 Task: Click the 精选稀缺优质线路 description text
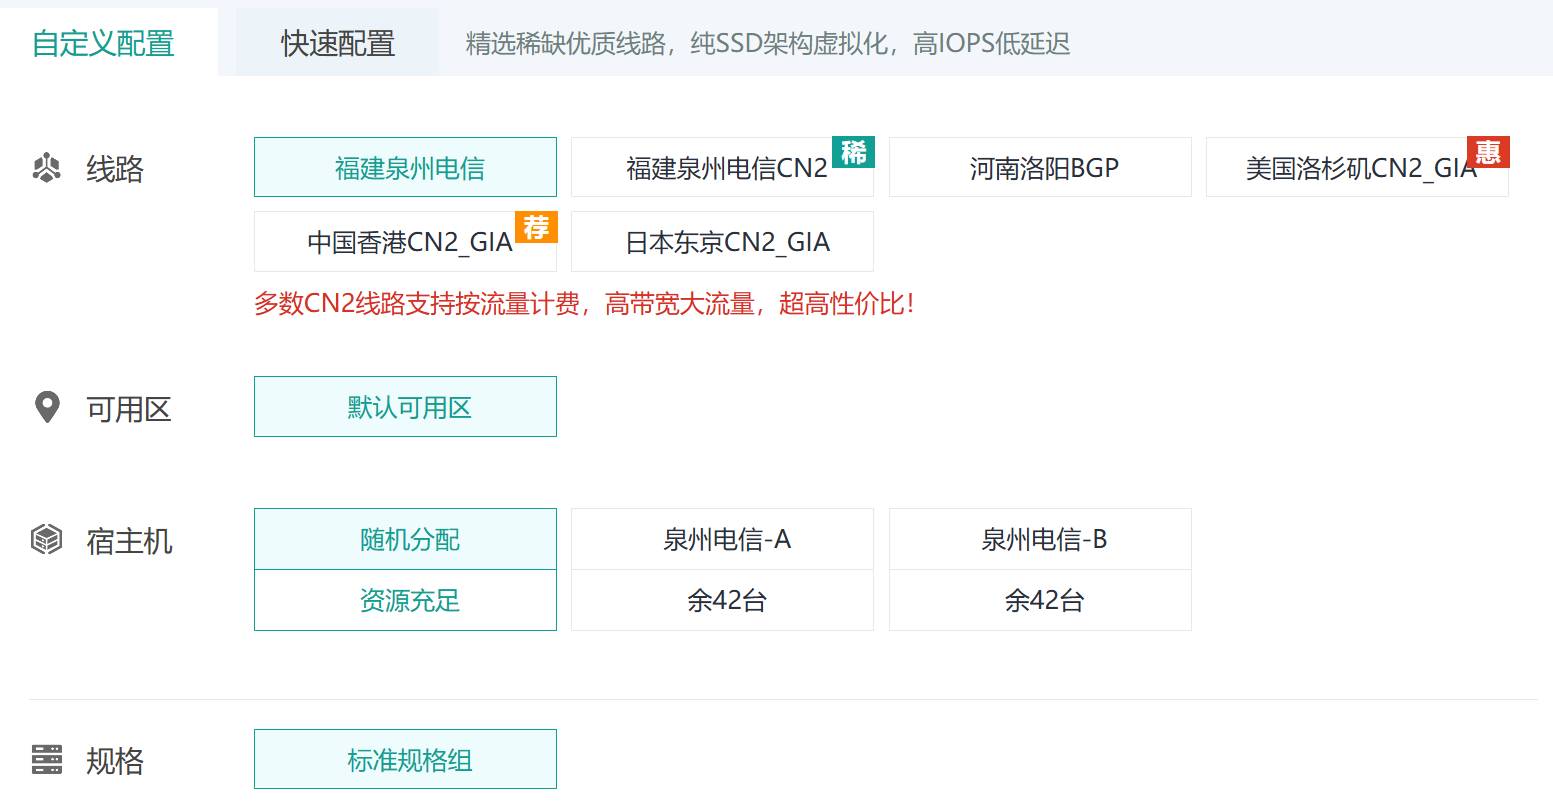(x=768, y=44)
